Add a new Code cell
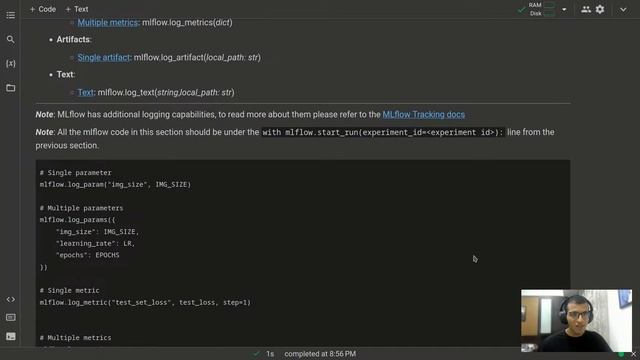640x360 pixels. [42, 9]
